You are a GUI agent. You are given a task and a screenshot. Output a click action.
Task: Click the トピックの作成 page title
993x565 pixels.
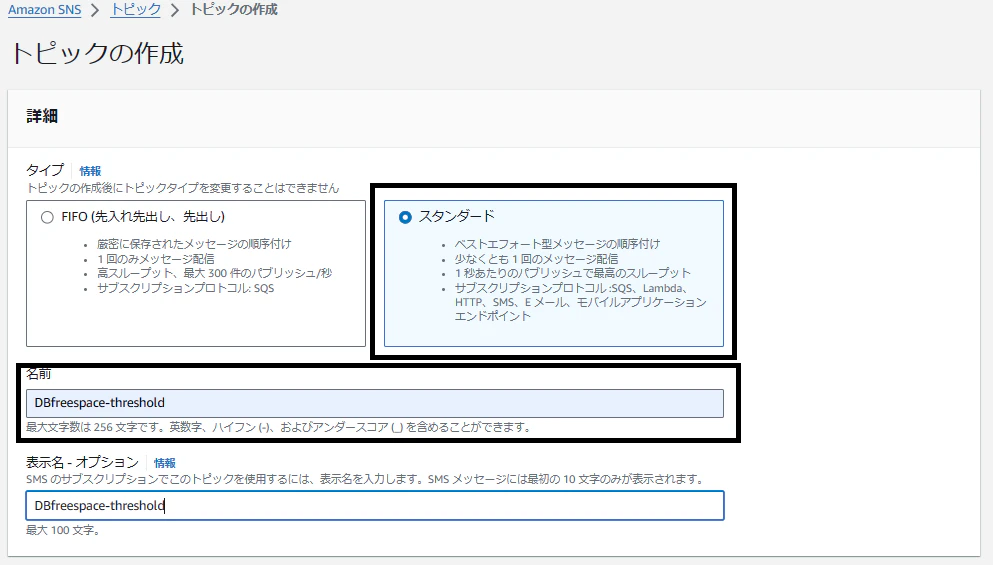point(98,53)
